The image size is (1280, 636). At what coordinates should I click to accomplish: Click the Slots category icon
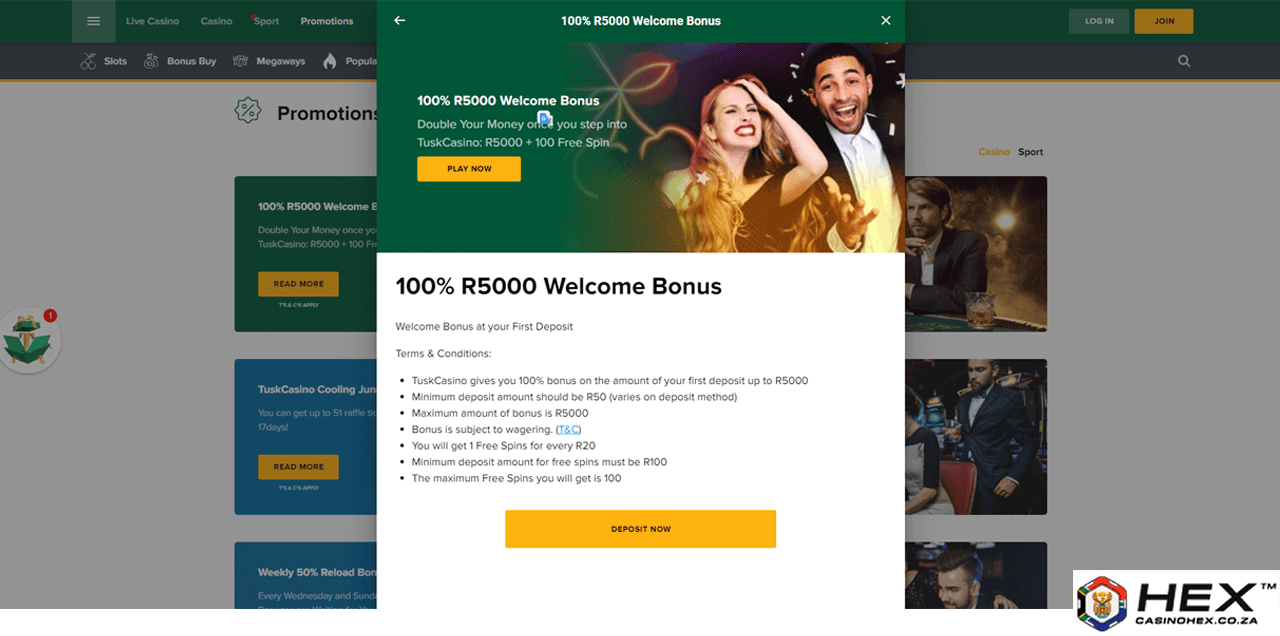coord(89,61)
